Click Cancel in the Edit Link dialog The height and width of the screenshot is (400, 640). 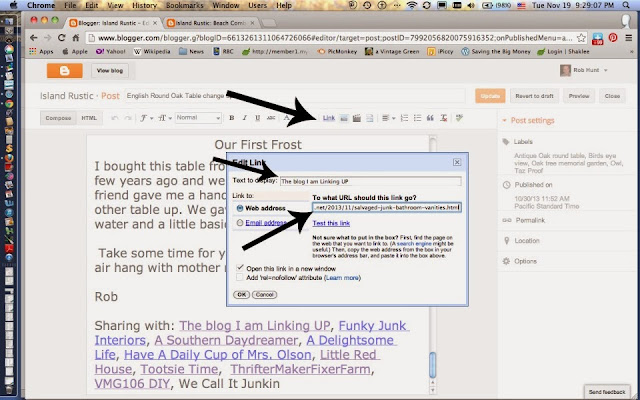point(264,294)
